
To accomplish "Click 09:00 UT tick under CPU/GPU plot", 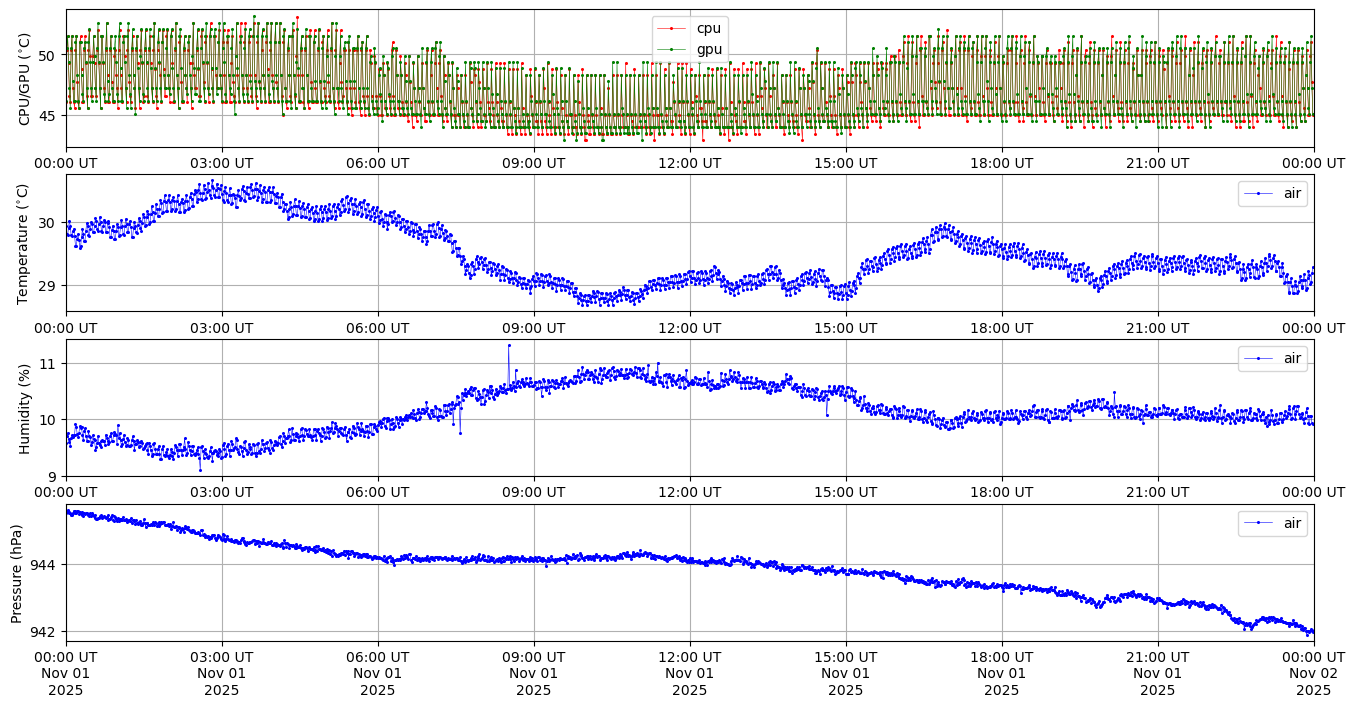I will pos(533,163).
